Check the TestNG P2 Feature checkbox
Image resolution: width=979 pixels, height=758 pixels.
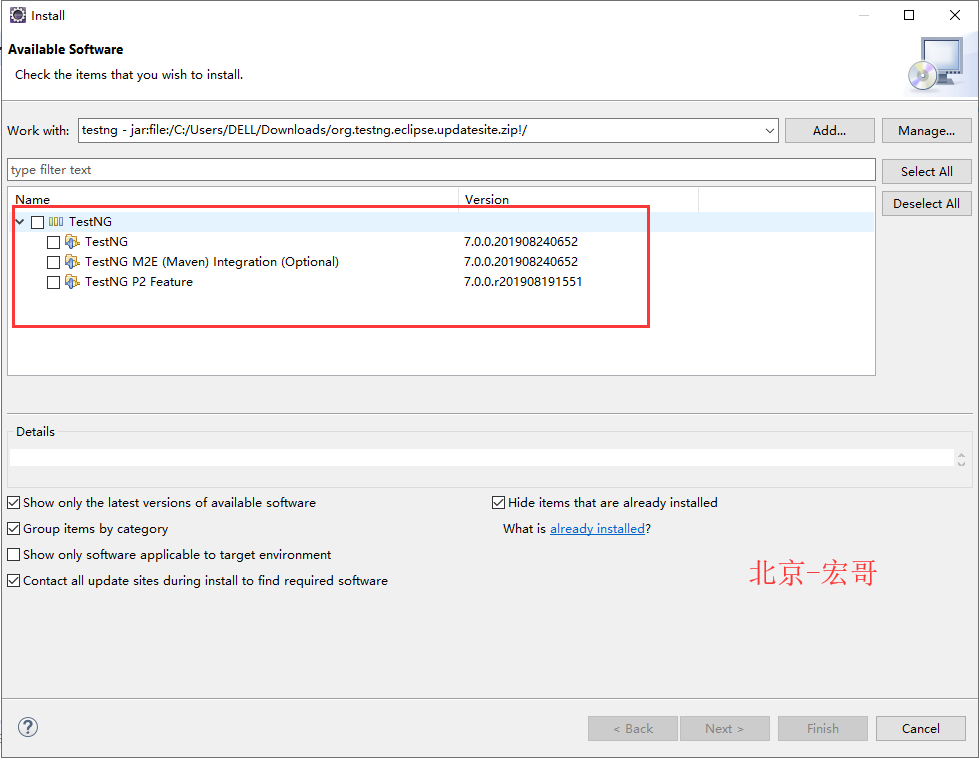[x=54, y=282]
